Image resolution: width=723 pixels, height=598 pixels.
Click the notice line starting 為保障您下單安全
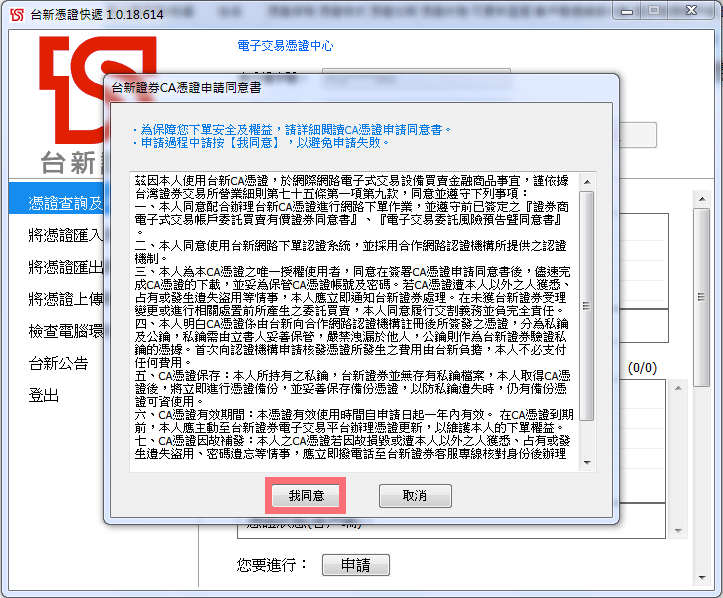click(291, 130)
